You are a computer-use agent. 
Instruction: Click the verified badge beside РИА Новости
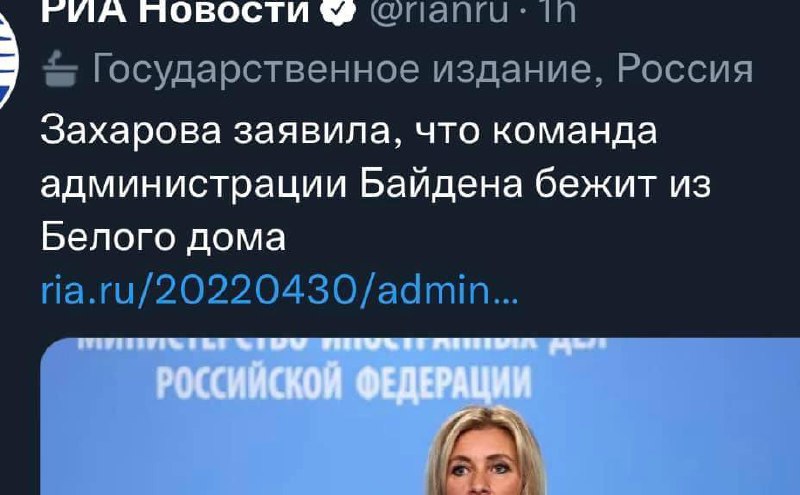(x=337, y=11)
